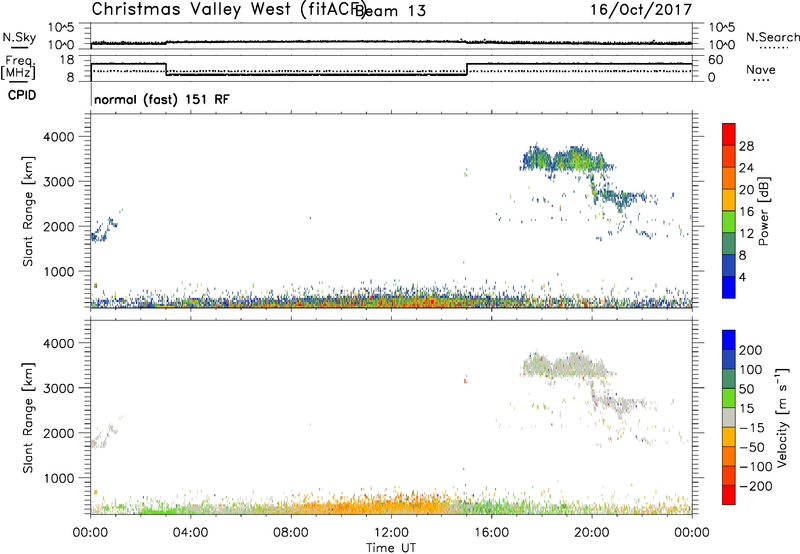The image size is (800, 554).
Task: Click the '04:00' time axis tick label
Action: pos(190,533)
